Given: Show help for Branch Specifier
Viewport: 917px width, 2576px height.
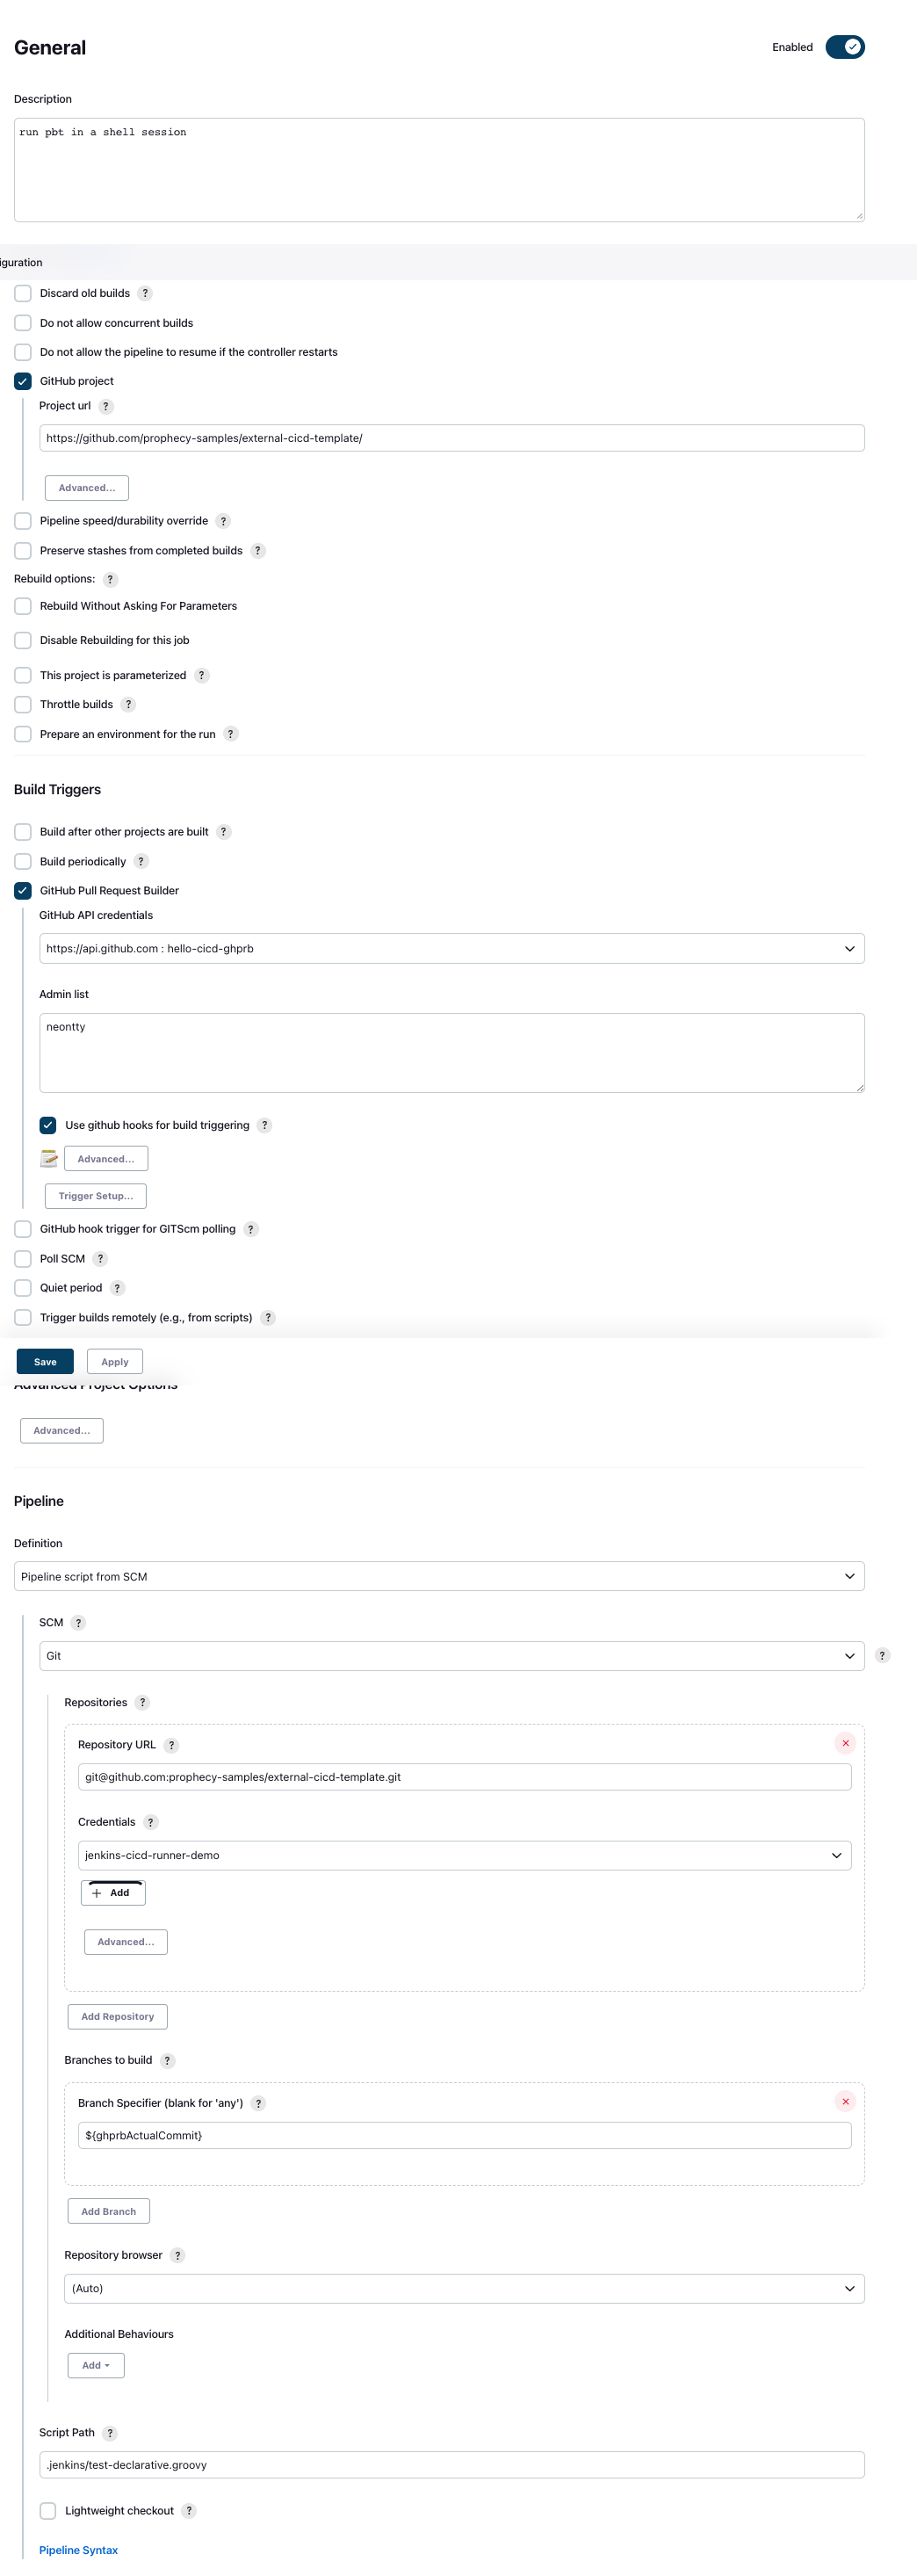Looking at the screenshot, I should tap(258, 2103).
